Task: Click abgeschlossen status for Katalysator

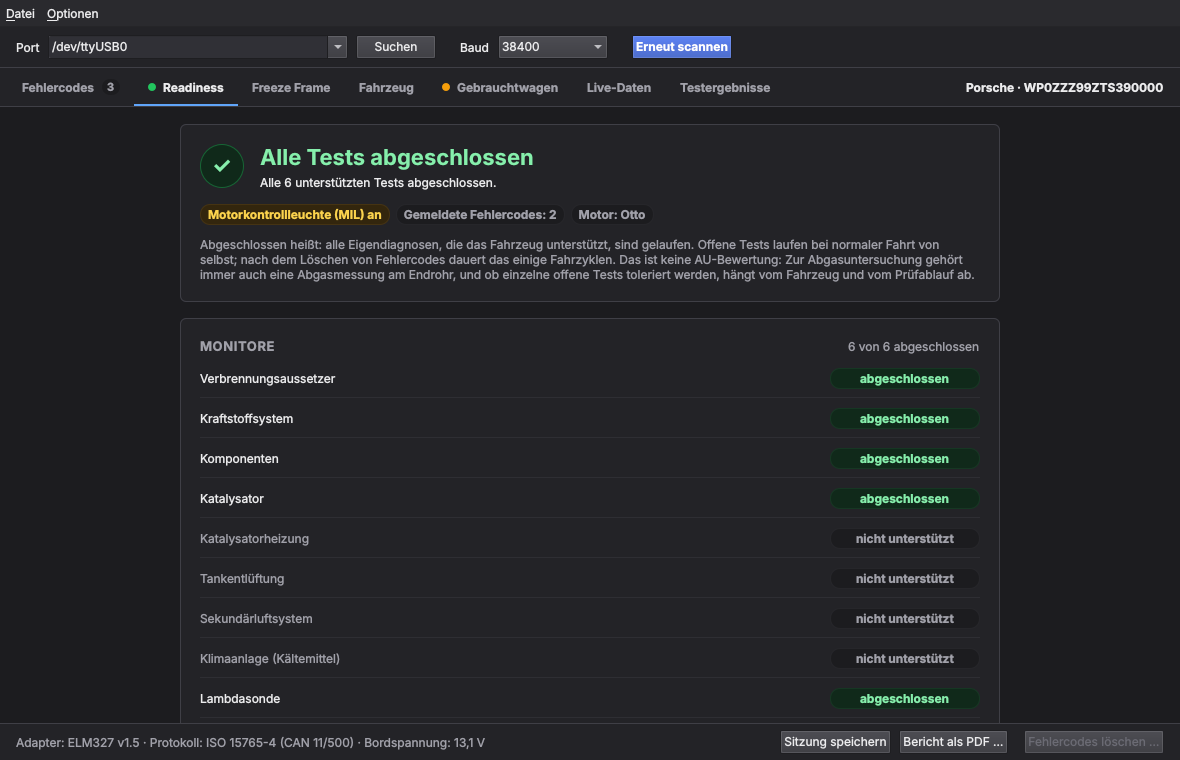Action: pos(905,498)
